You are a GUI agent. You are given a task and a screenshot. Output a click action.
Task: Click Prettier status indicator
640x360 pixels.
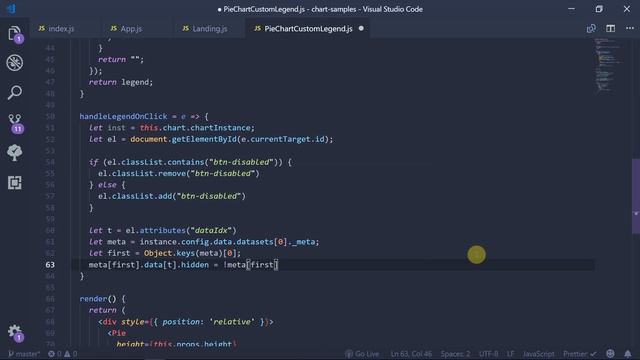[580, 354]
